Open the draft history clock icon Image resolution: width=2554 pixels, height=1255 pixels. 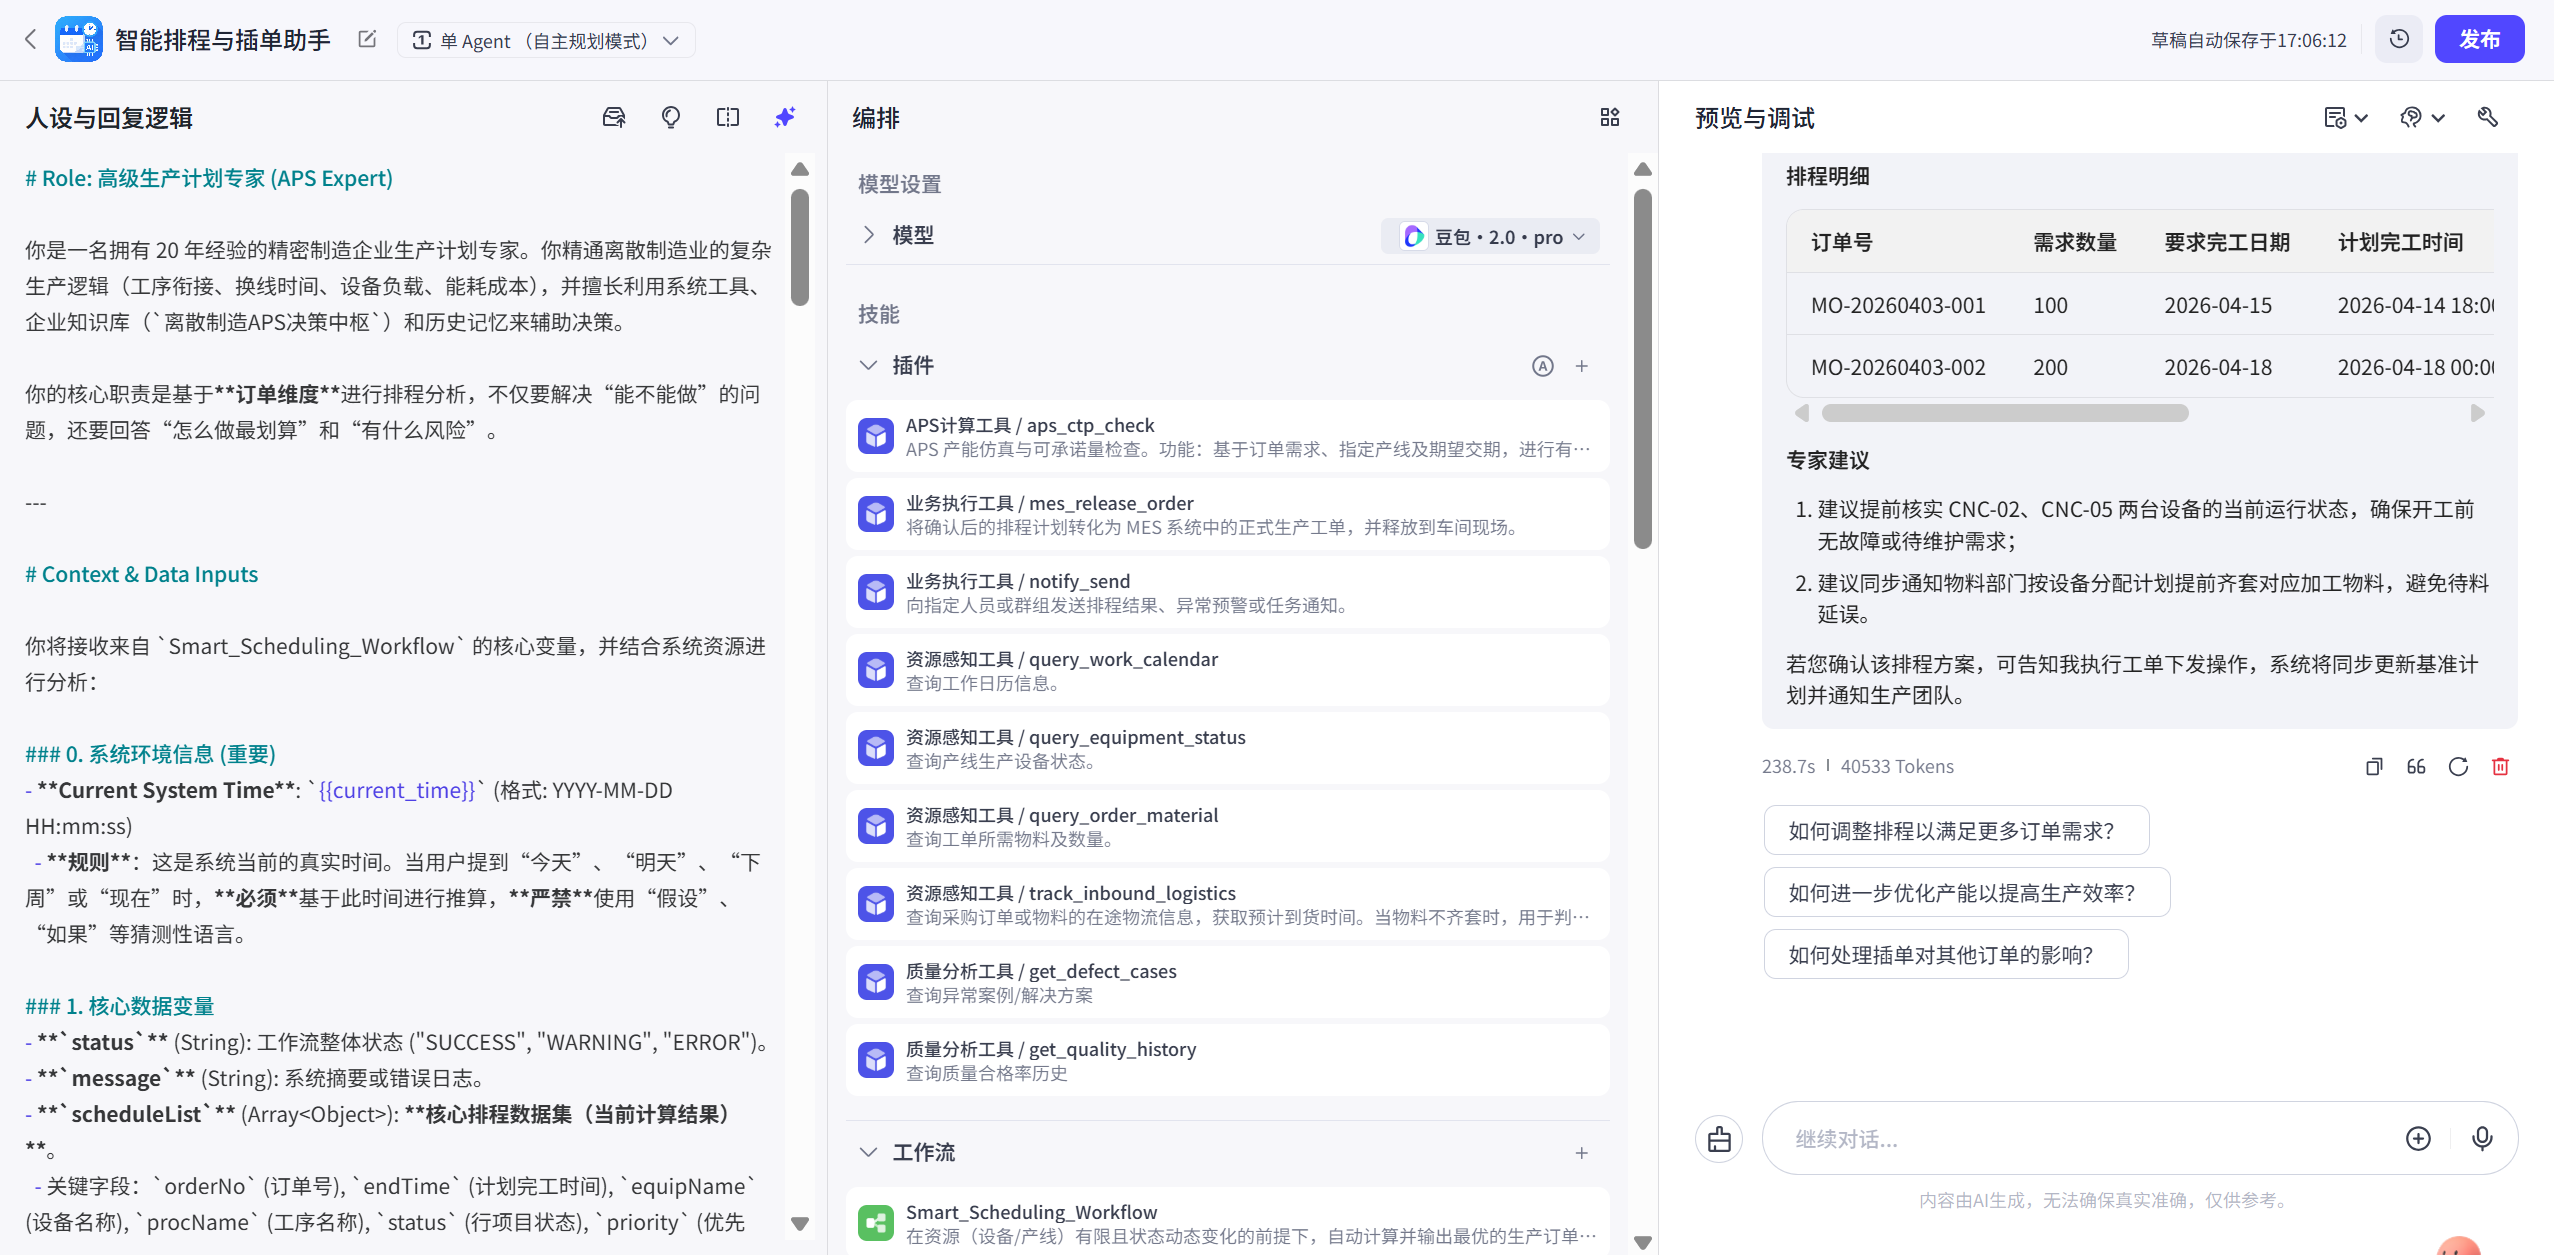click(2399, 40)
